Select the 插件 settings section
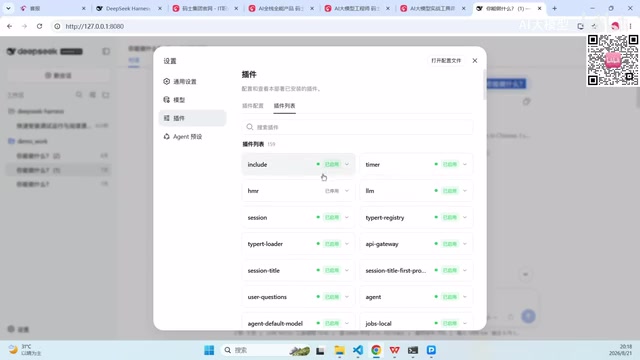This screenshot has width=640, height=360. coord(193,118)
